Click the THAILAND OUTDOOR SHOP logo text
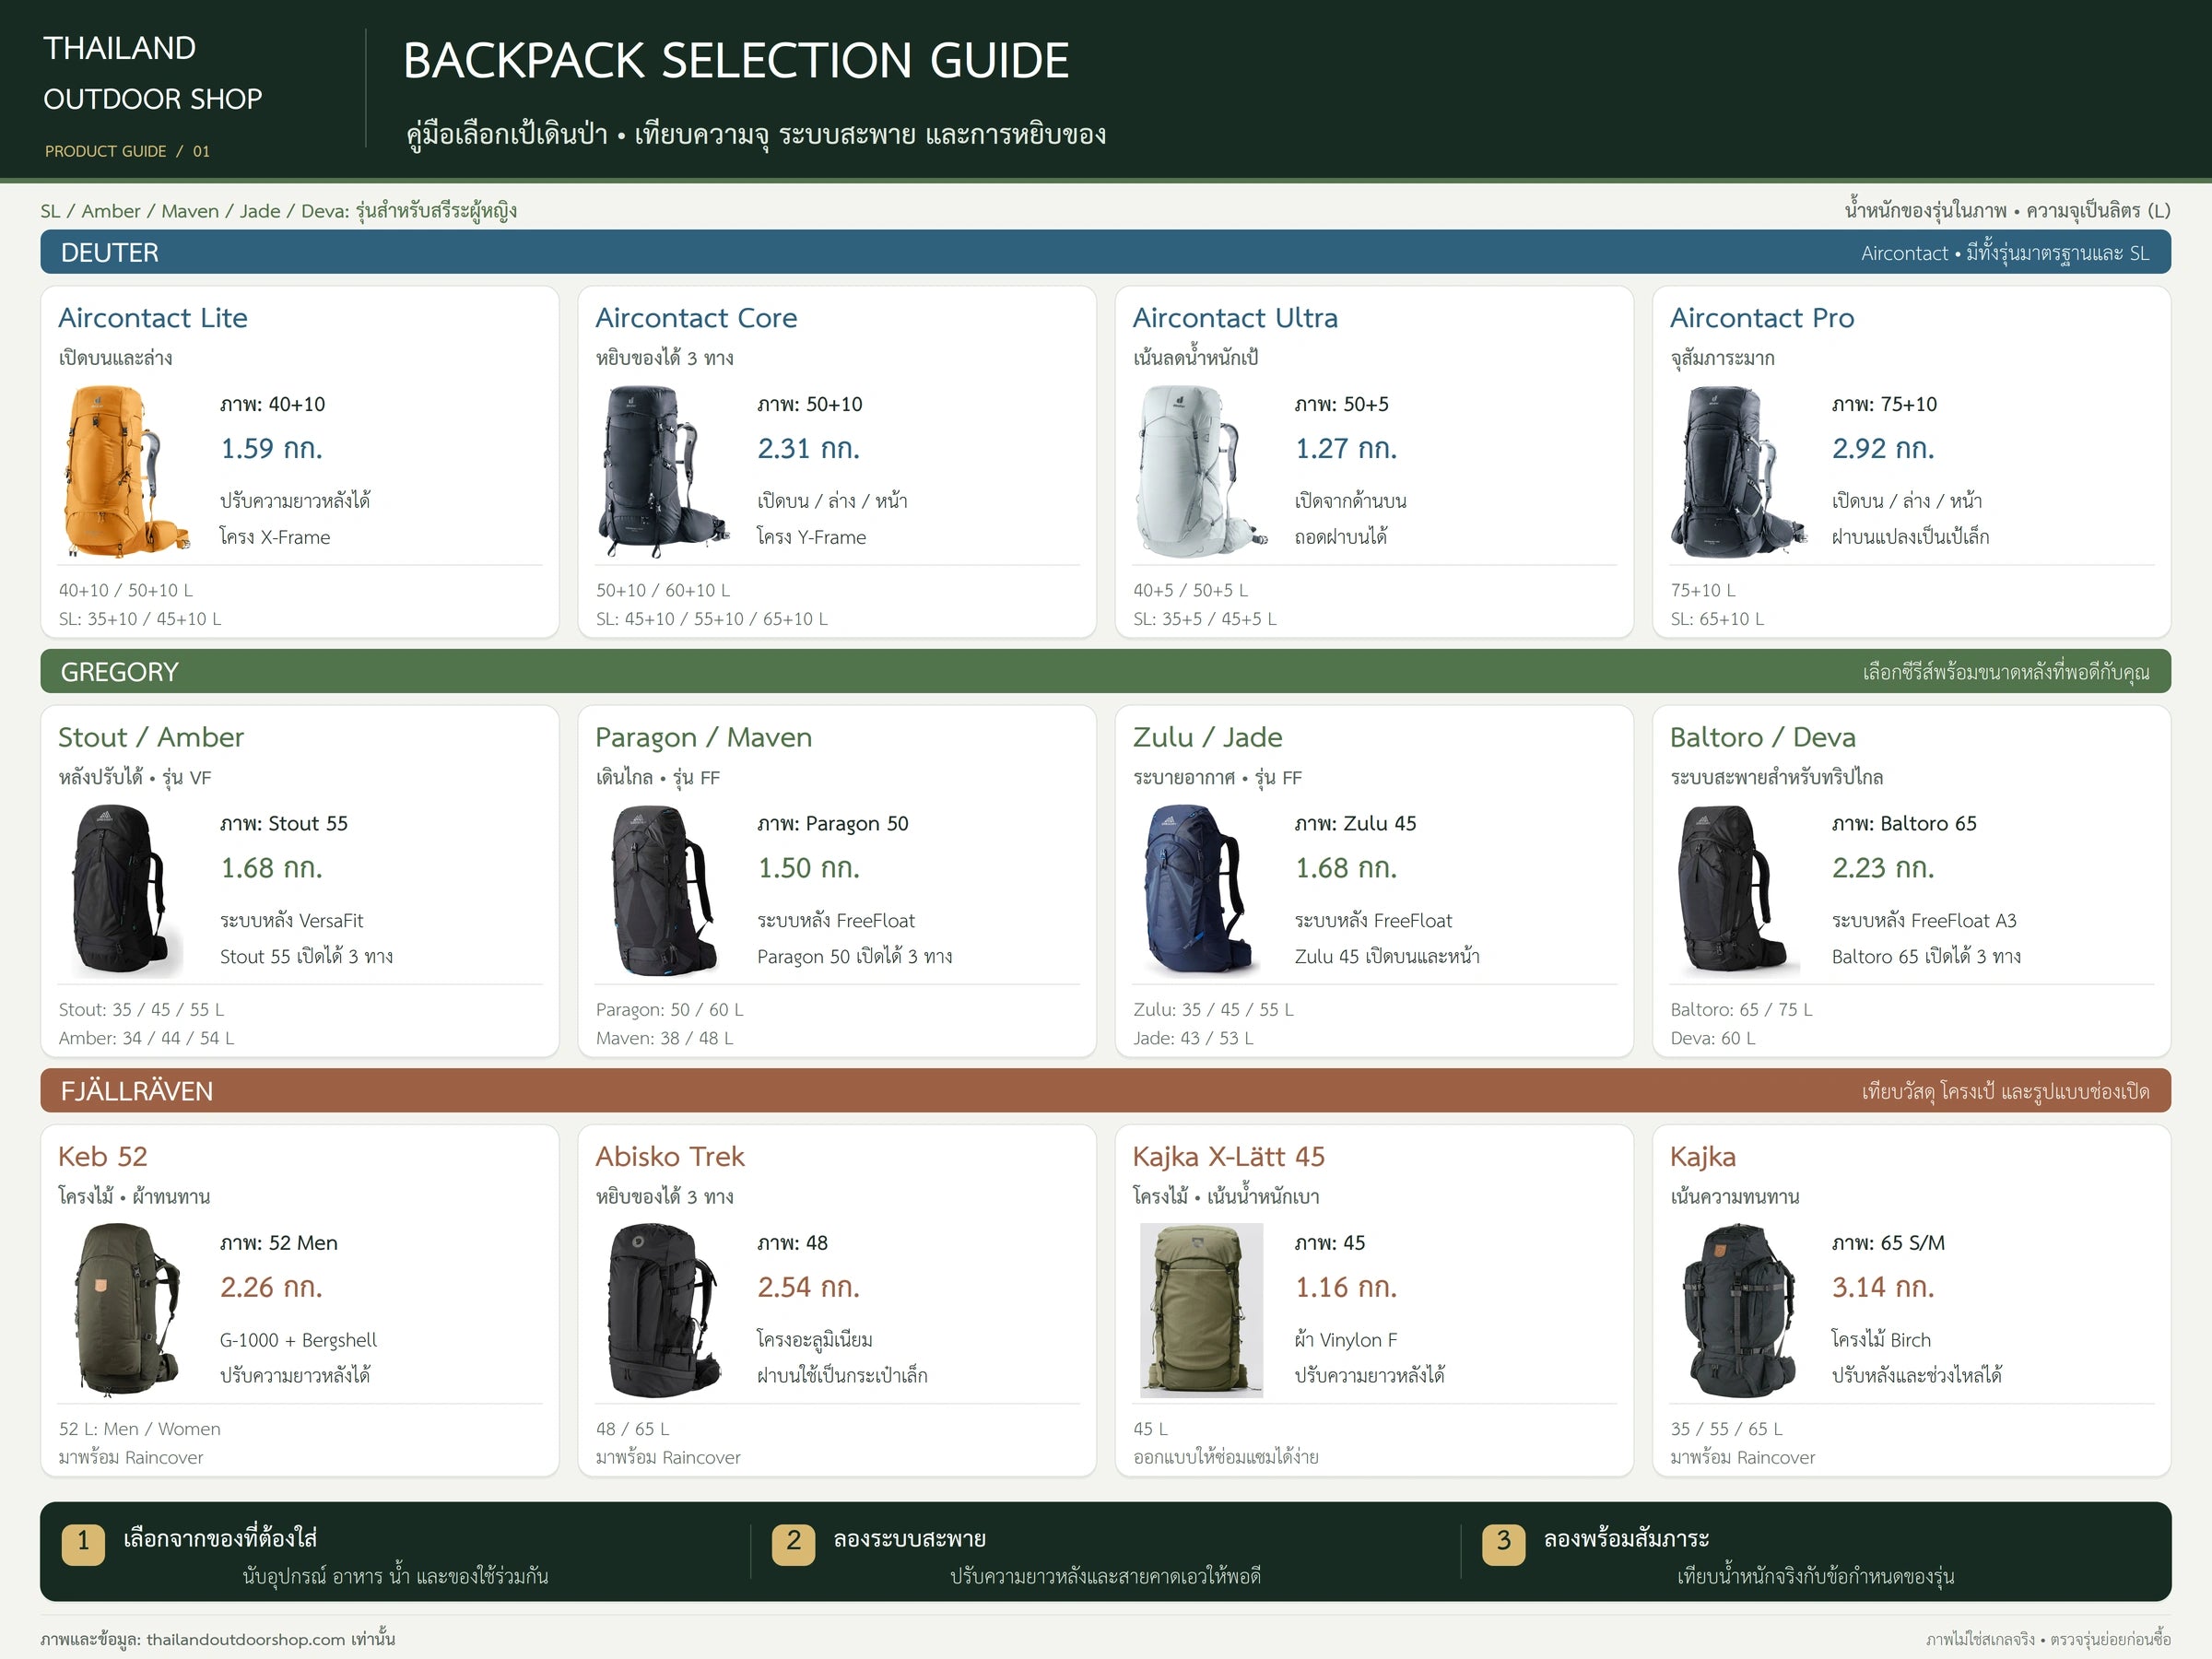 click(x=153, y=73)
